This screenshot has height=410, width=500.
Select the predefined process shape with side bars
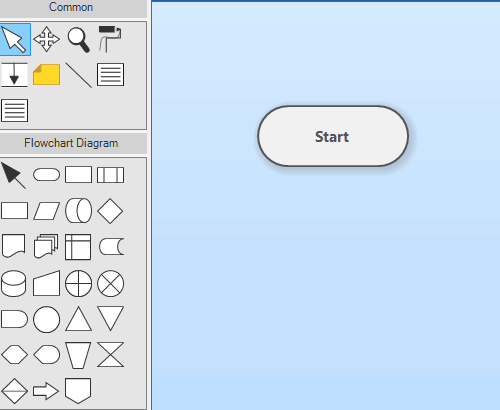pos(111,175)
